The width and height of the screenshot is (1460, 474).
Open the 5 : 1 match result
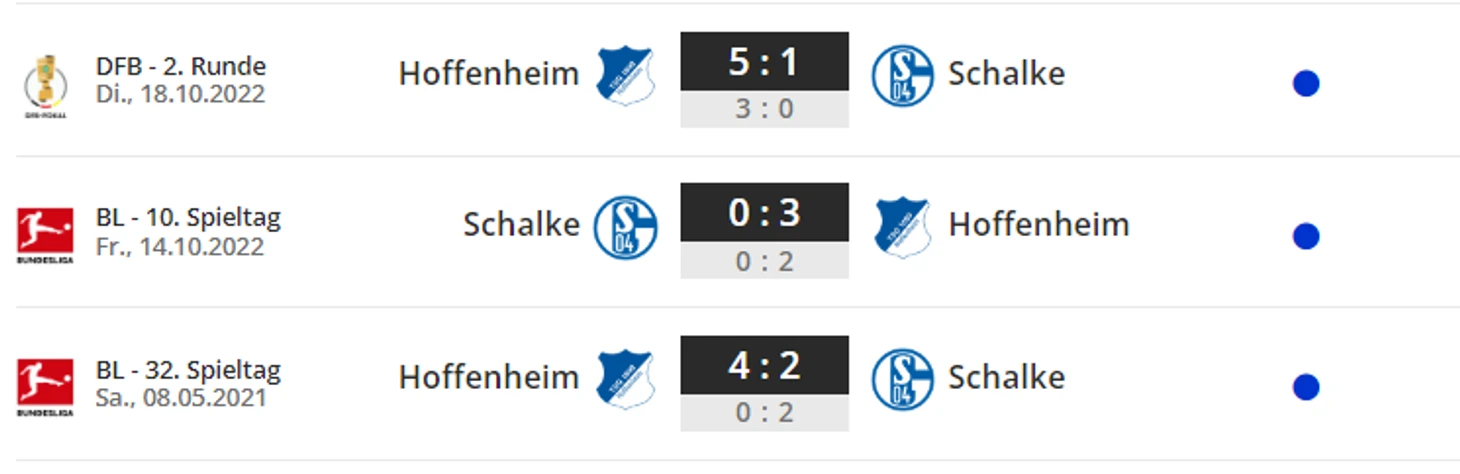click(x=764, y=61)
